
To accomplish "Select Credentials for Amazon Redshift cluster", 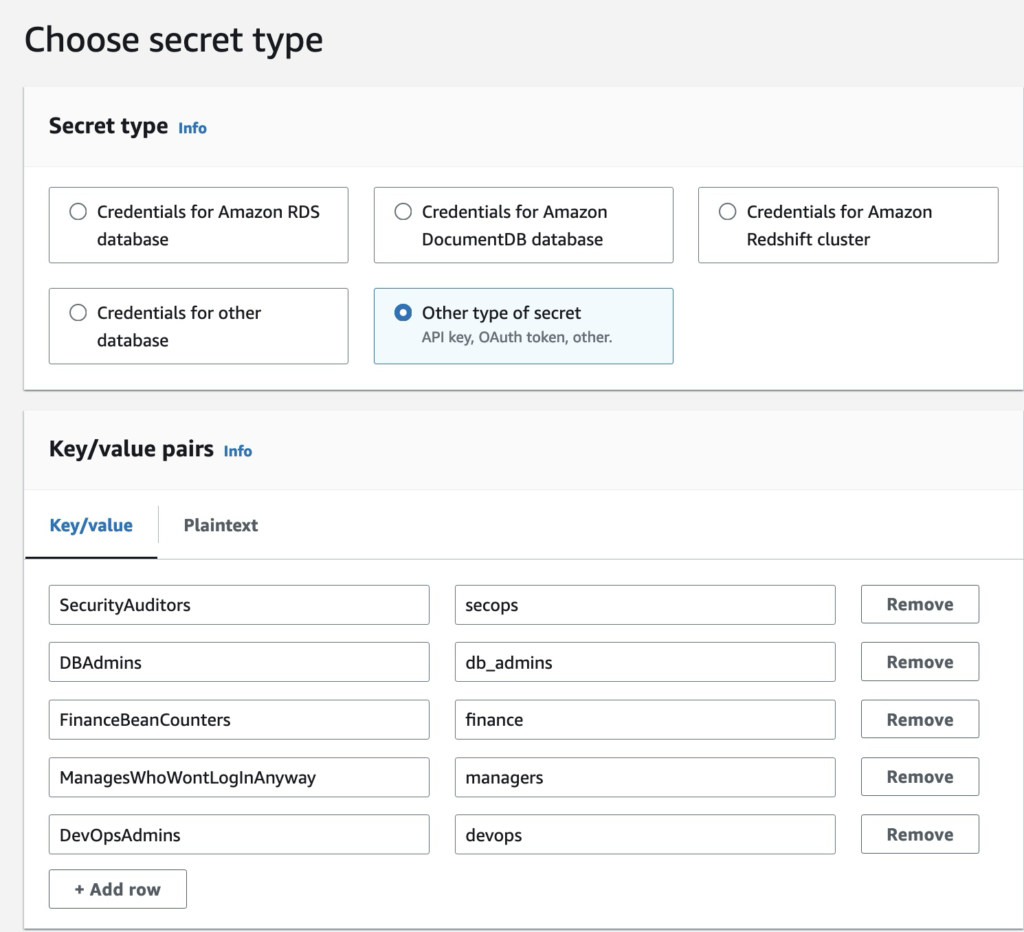I will click(x=728, y=212).
